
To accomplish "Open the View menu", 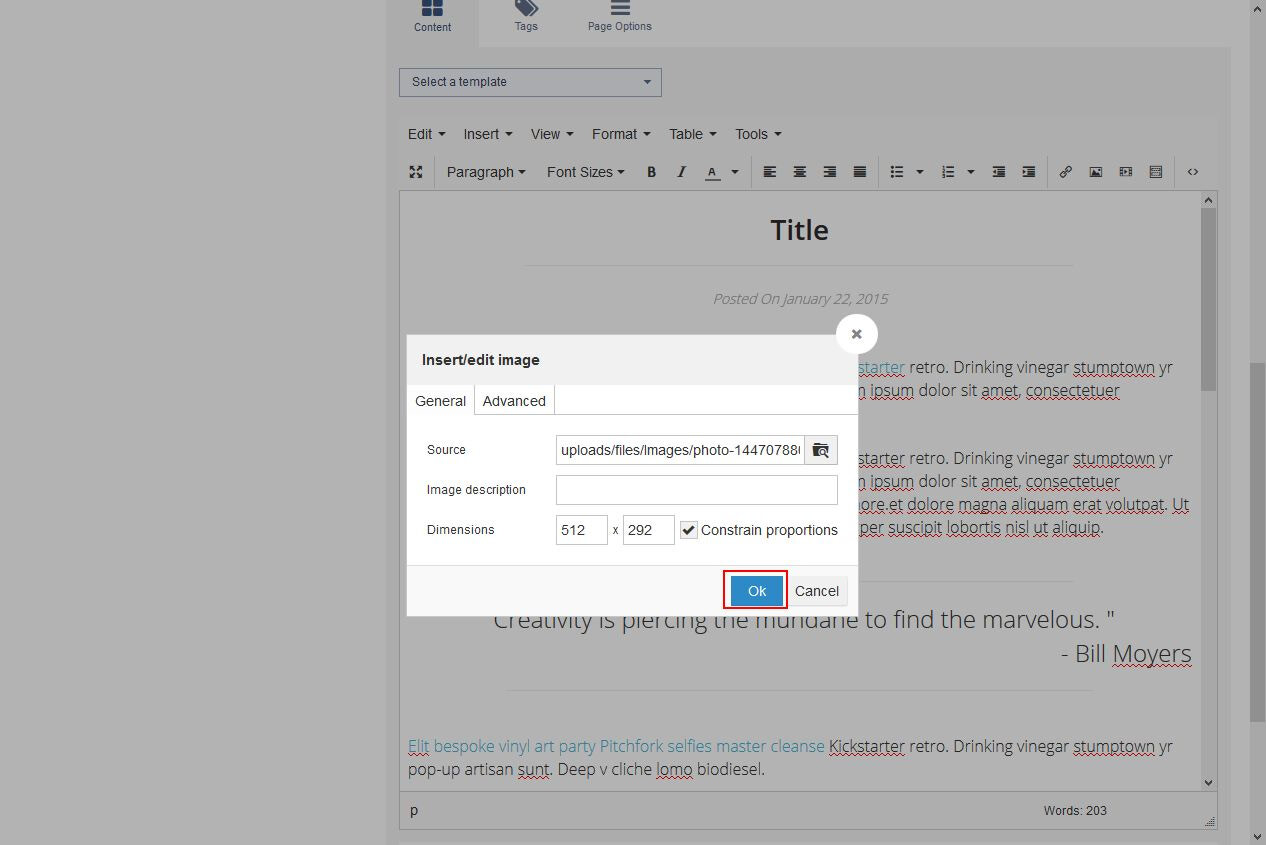I will pos(552,134).
